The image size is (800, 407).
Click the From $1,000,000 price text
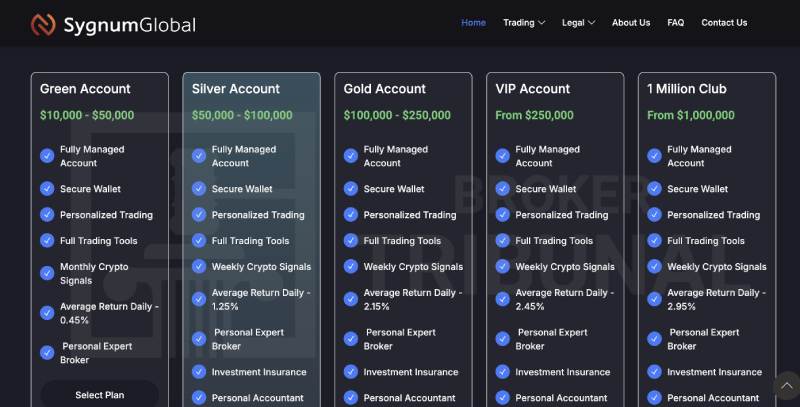(691, 115)
